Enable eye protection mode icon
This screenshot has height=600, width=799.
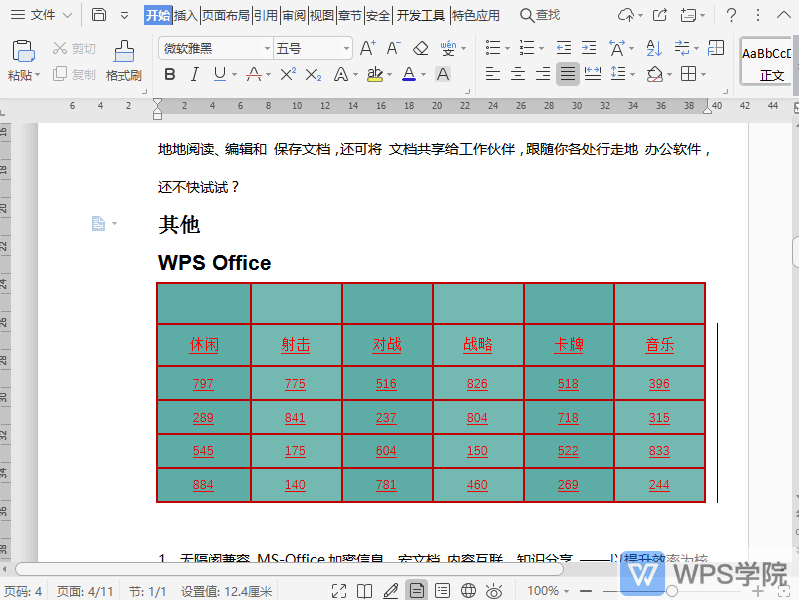tap(494, 591)
